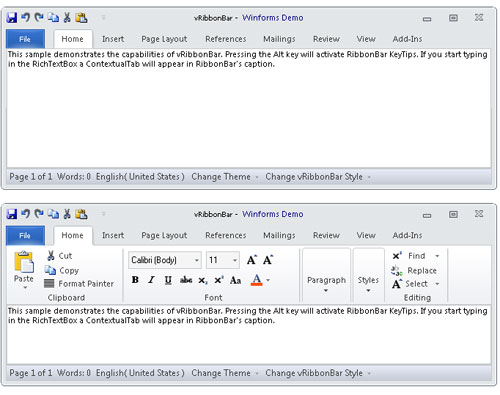Open the Select dropdown arrow
This screenshot has height=395, width=500.
point(437,284)
